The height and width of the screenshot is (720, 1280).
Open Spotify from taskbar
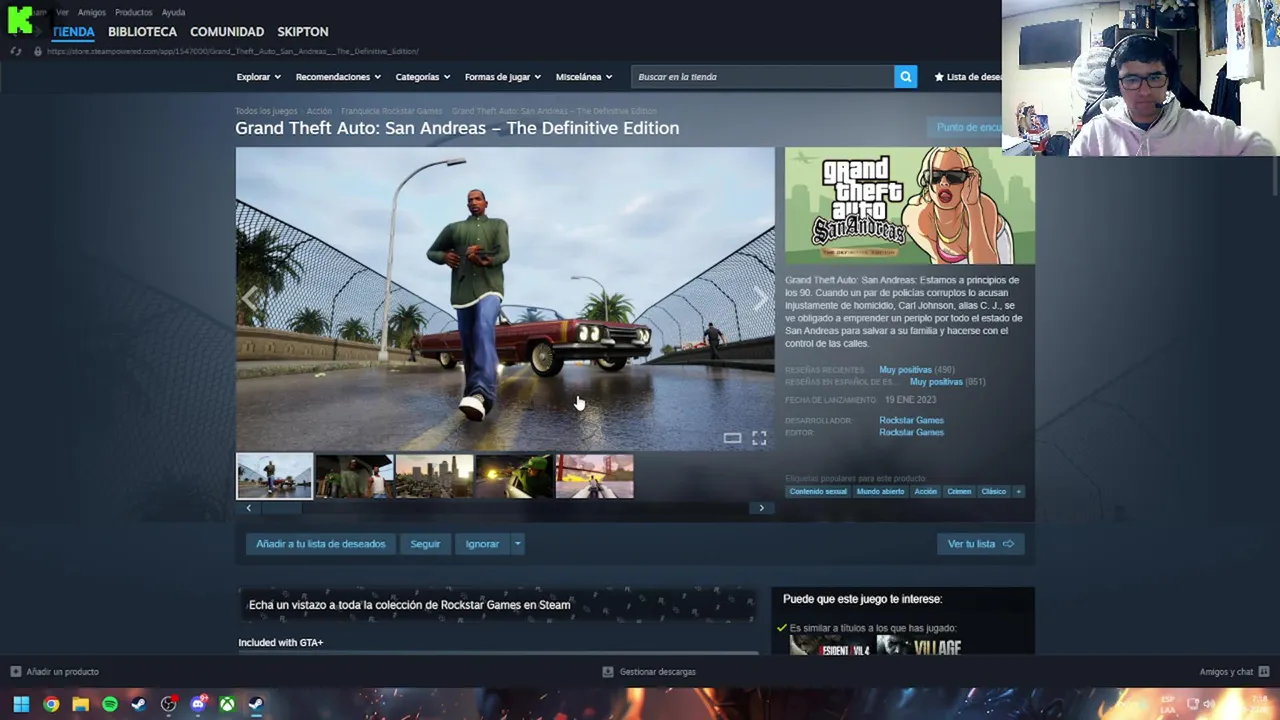click(110, 704)
